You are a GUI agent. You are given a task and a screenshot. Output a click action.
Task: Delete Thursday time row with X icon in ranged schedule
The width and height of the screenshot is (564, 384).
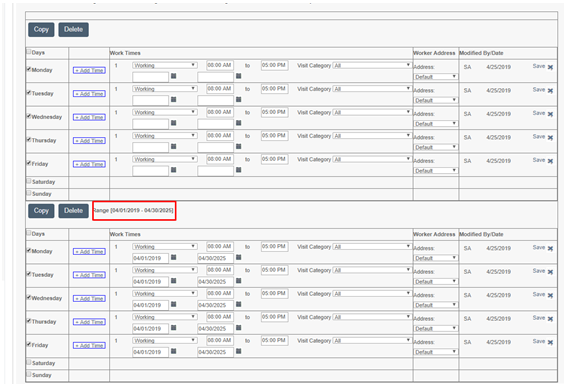point(550,319)
